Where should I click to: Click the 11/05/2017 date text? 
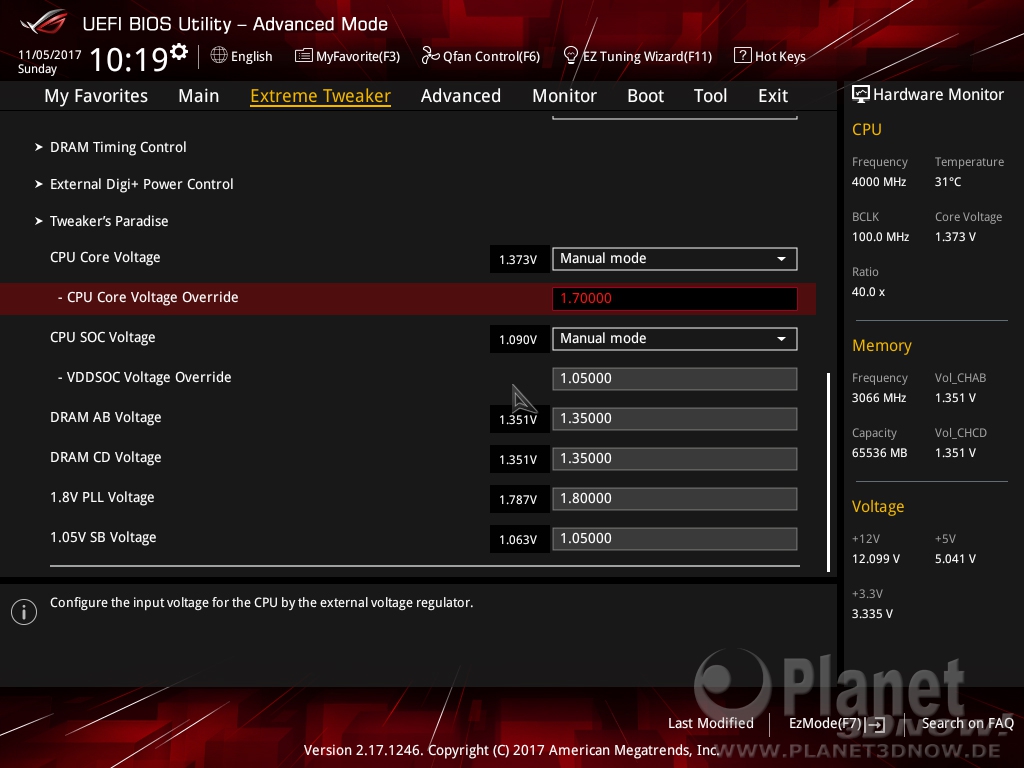pyautogui.click(x=50, y=55)
